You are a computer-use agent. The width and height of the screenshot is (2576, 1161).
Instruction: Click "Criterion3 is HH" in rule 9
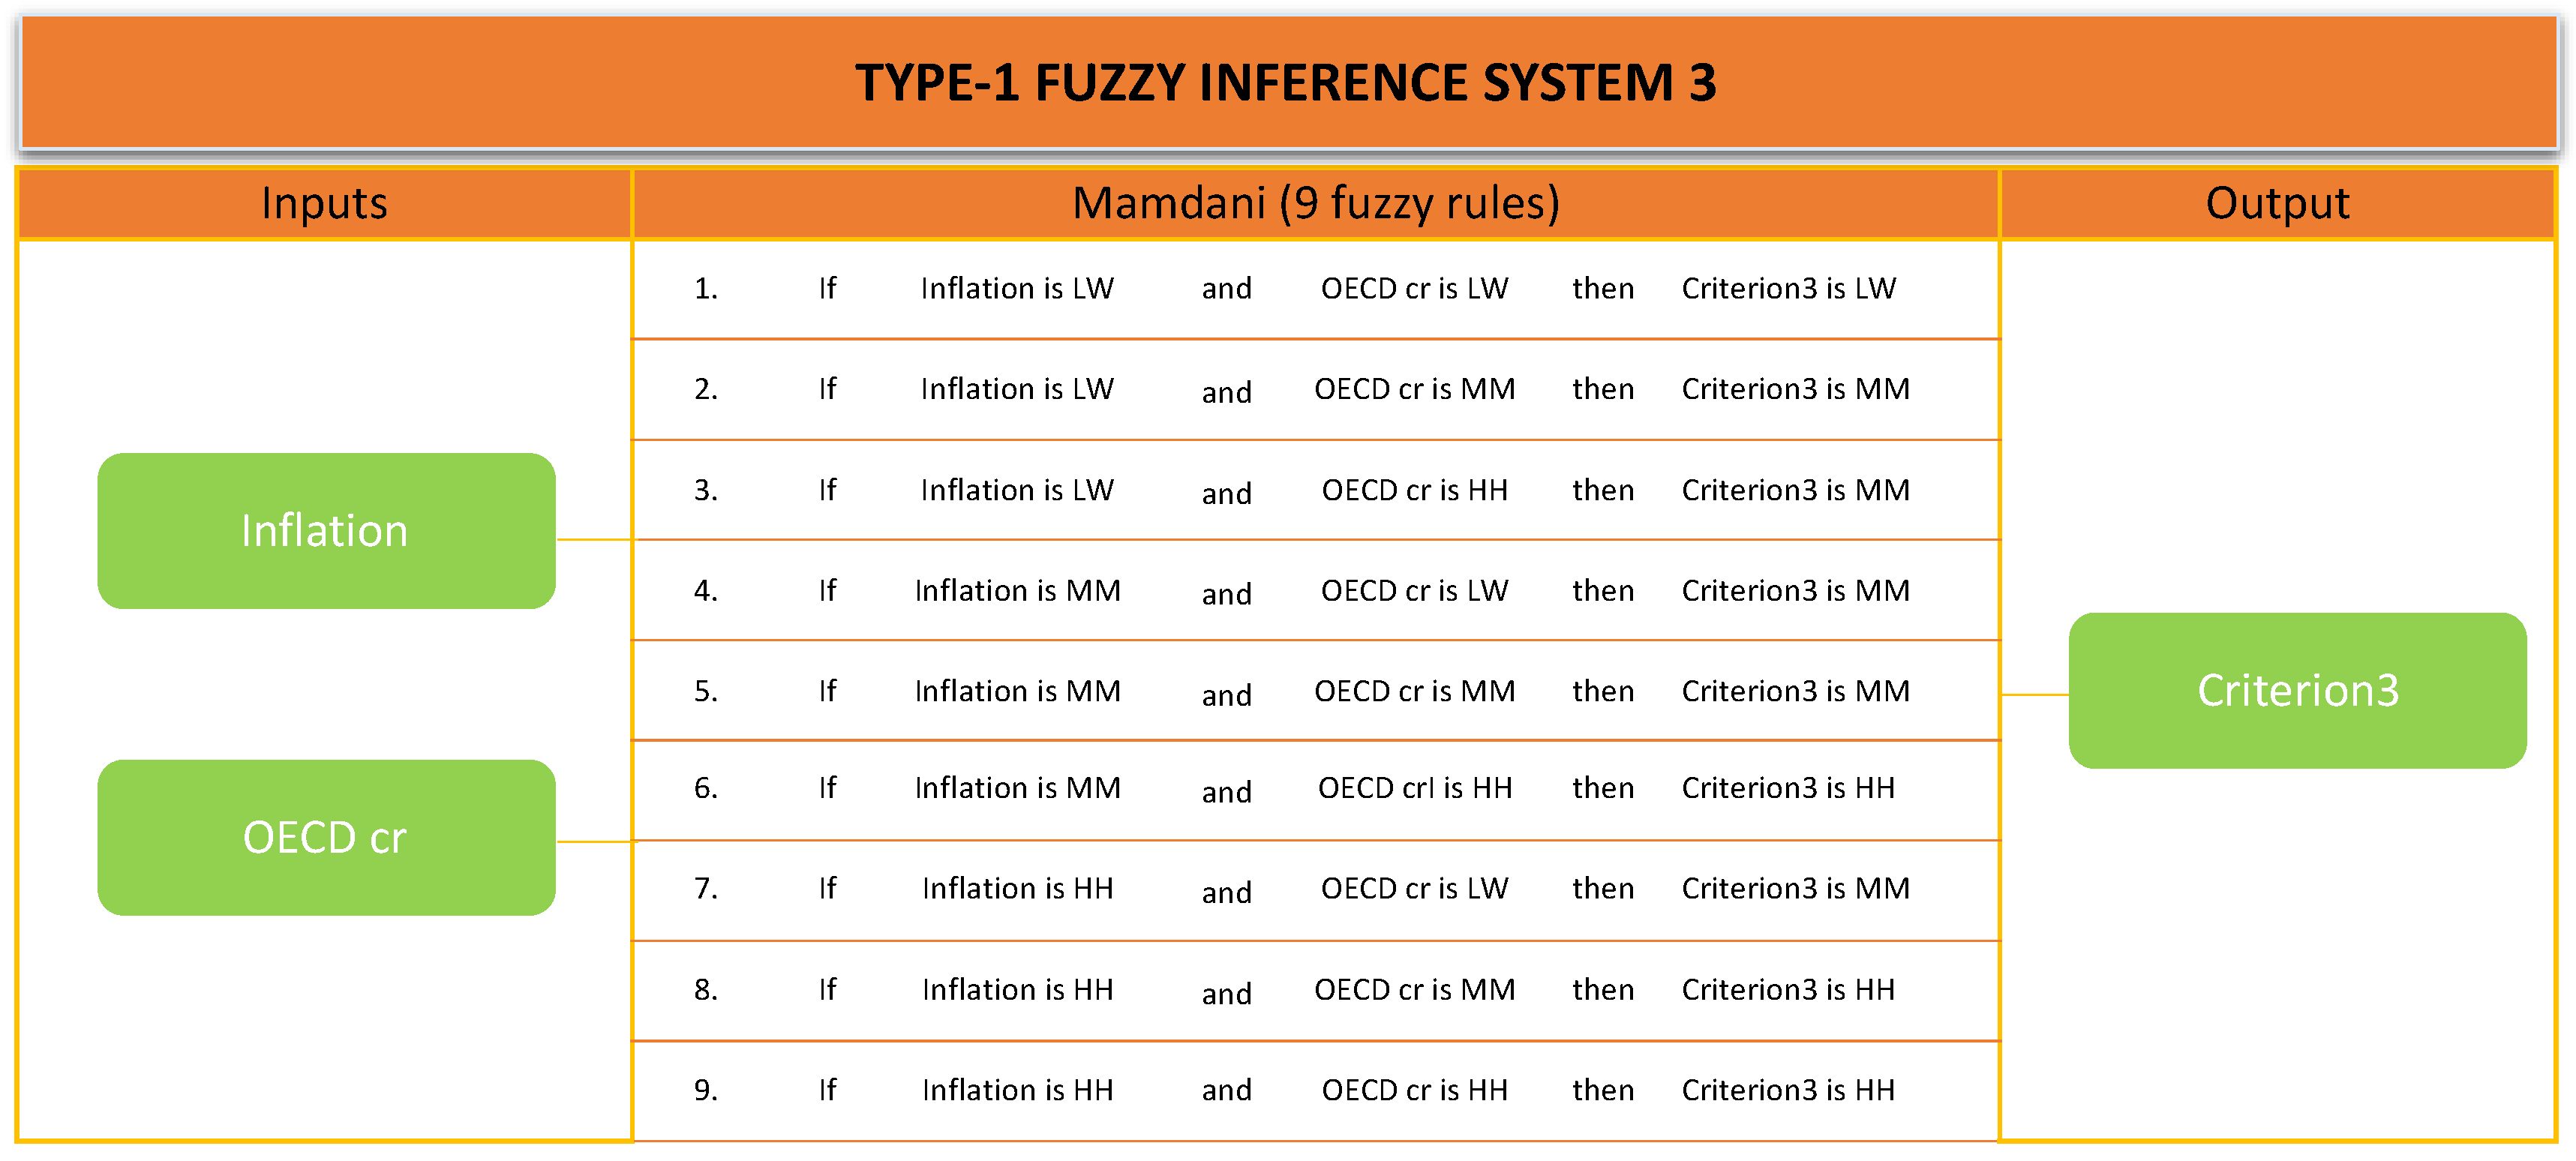coord(1788,1090)
